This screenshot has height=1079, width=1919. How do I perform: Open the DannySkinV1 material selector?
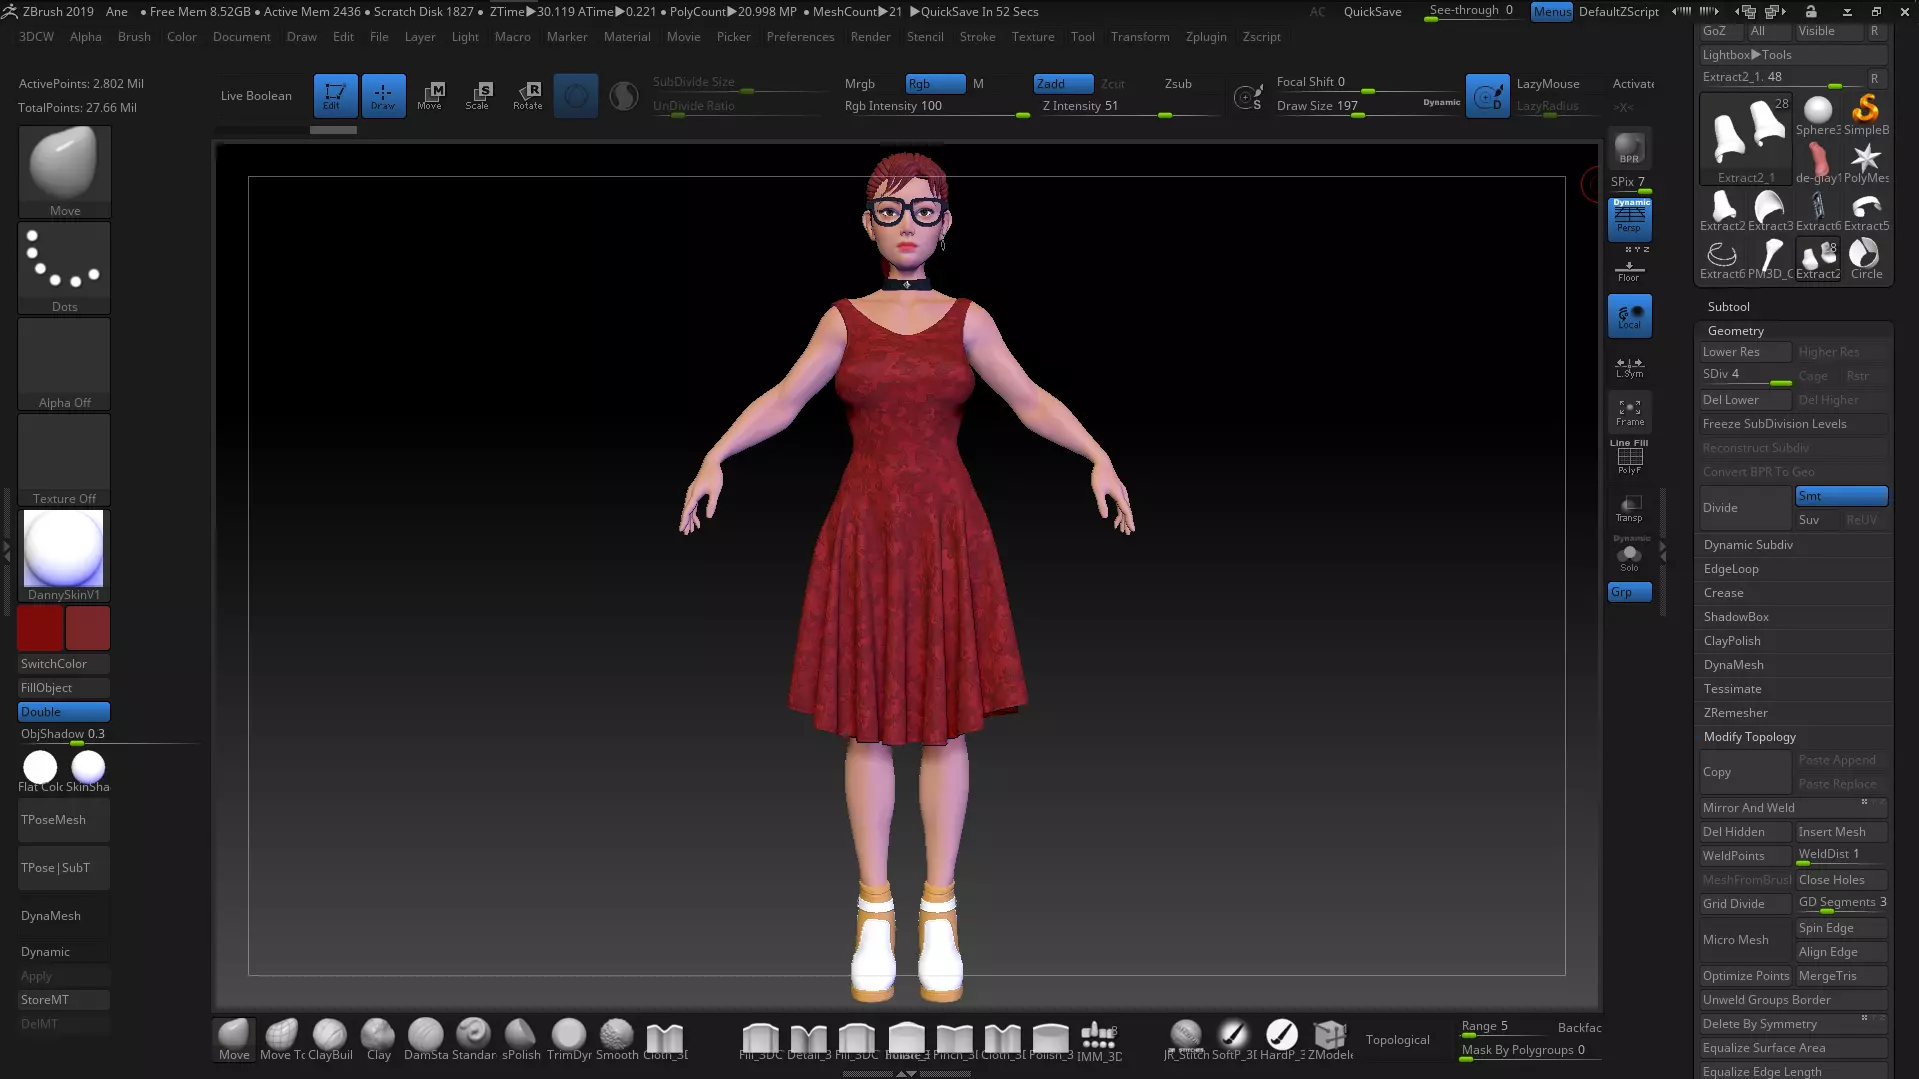(64, 555)
